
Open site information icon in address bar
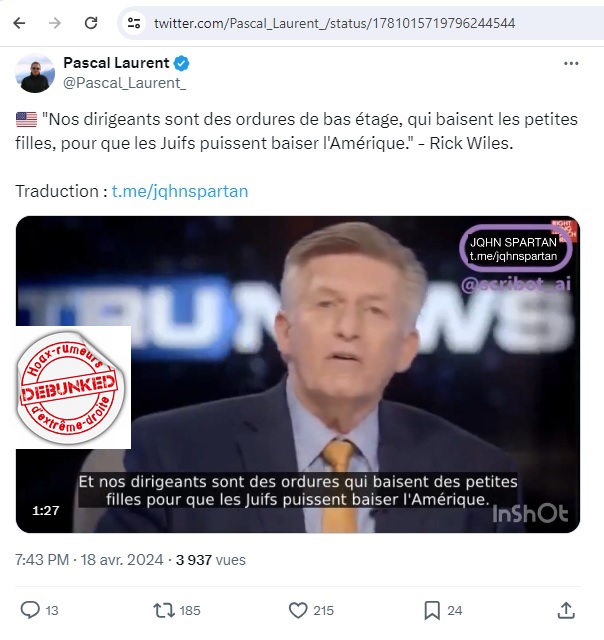click(x=134, y=23)
